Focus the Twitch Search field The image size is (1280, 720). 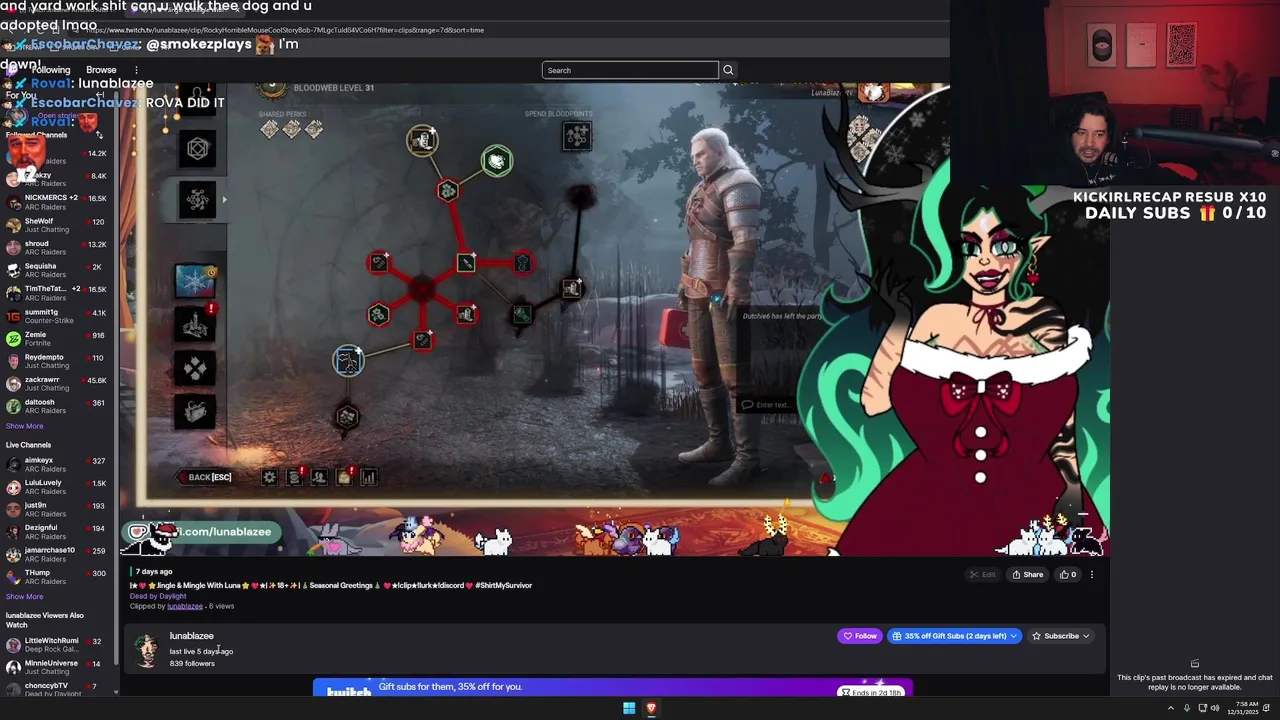click(x=630, y=70)
